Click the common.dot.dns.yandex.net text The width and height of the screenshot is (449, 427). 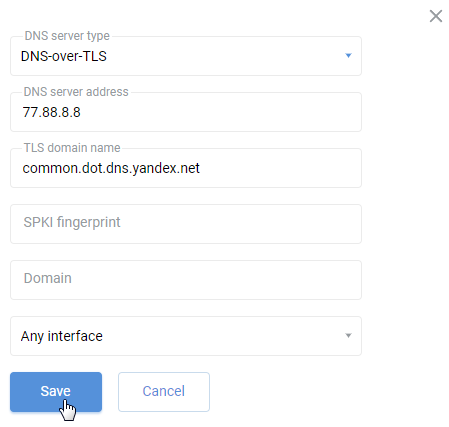pos(111,169)
